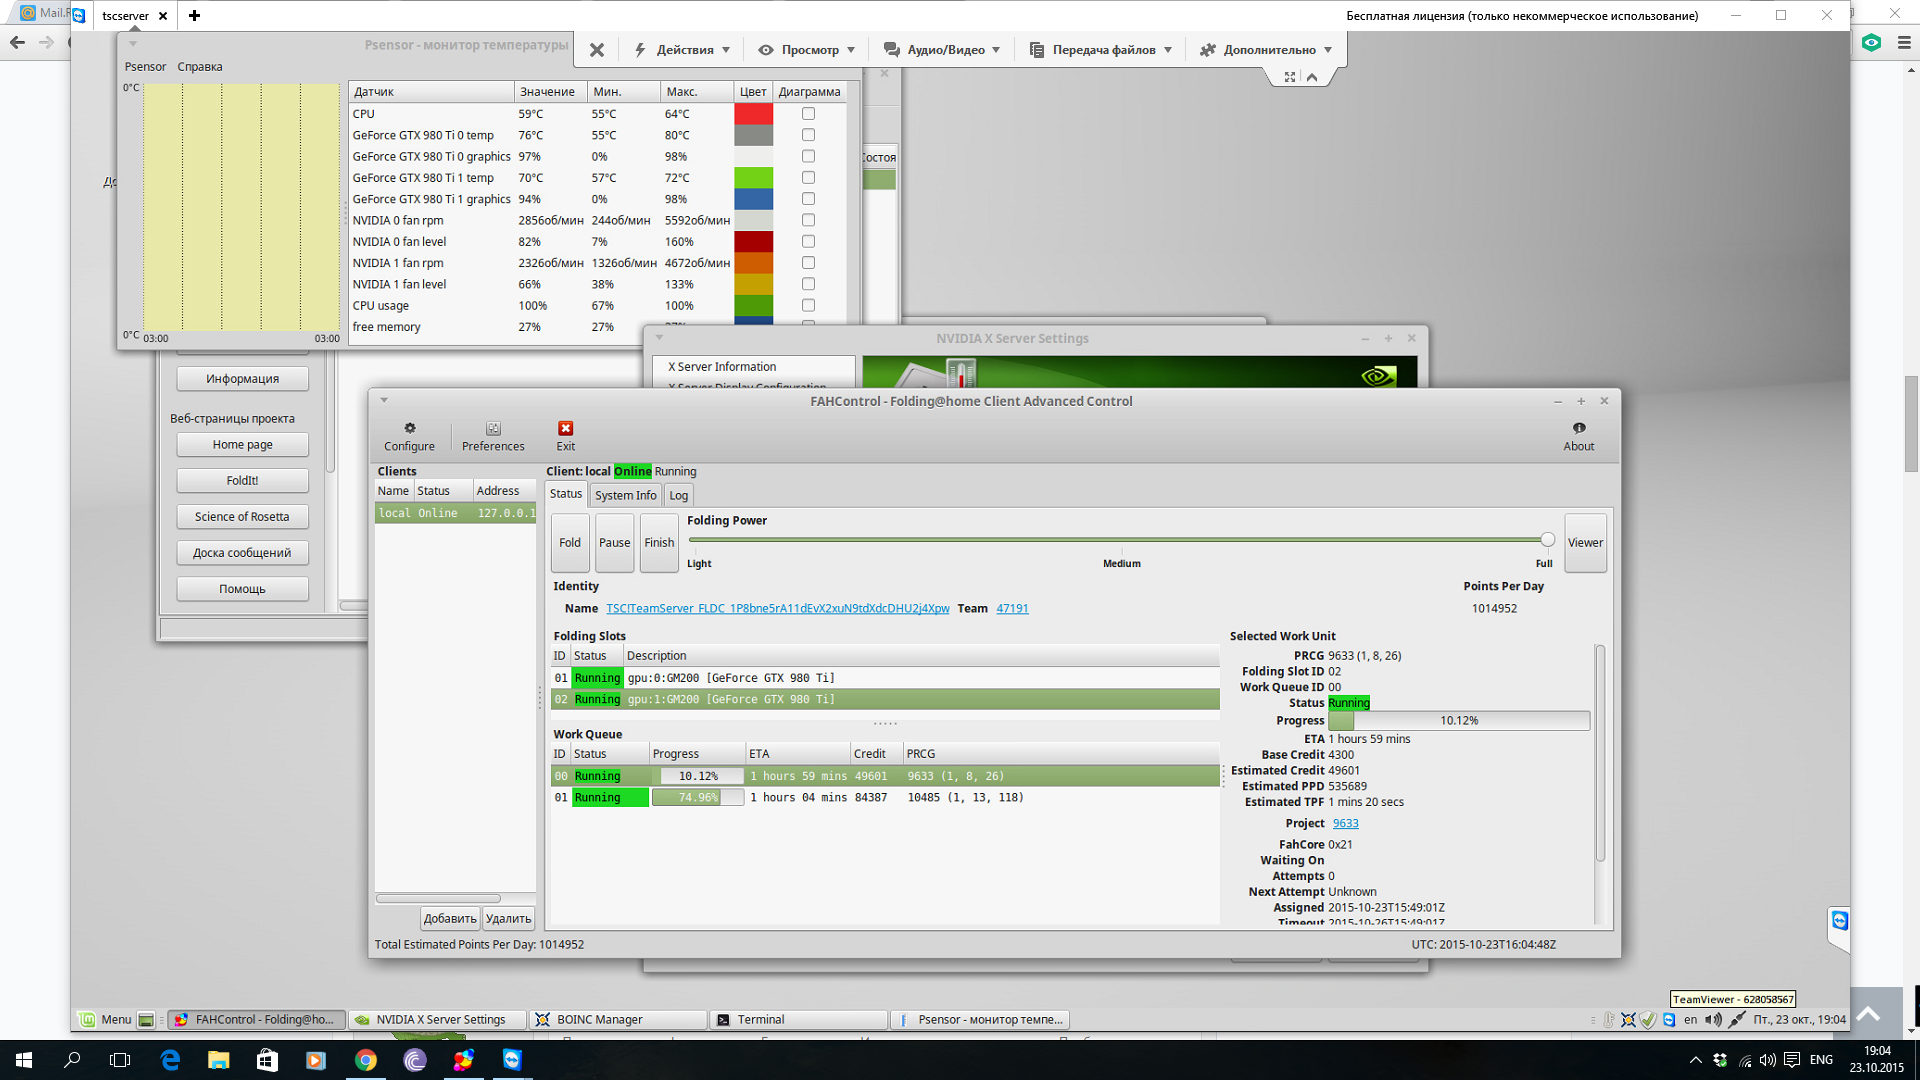Switch to the System Info tab
This screenshot has width=1920, height=1080.
click(x=625, y=495)
